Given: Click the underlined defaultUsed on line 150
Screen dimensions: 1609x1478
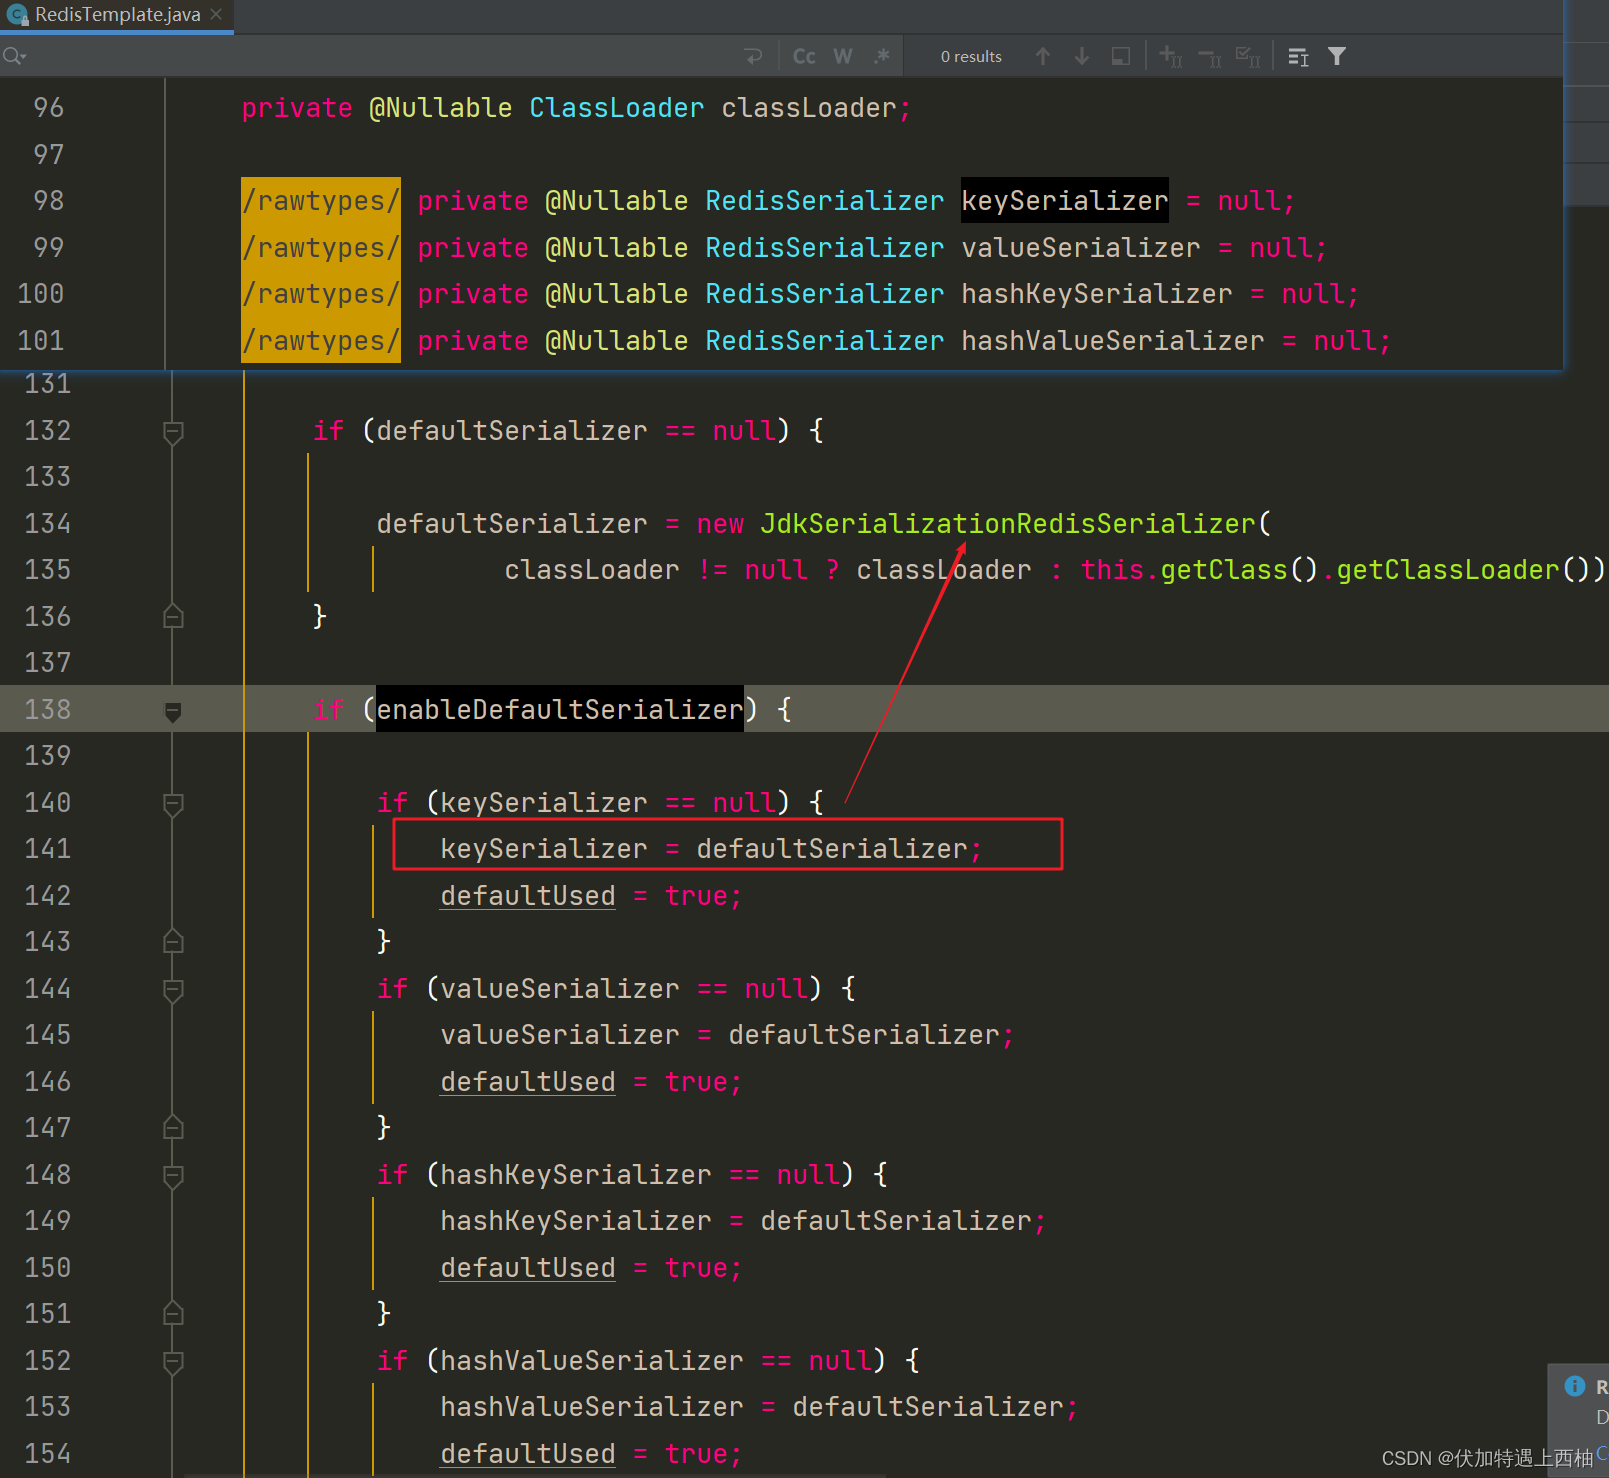Looking at the screenshot, I should (528, 1267).
